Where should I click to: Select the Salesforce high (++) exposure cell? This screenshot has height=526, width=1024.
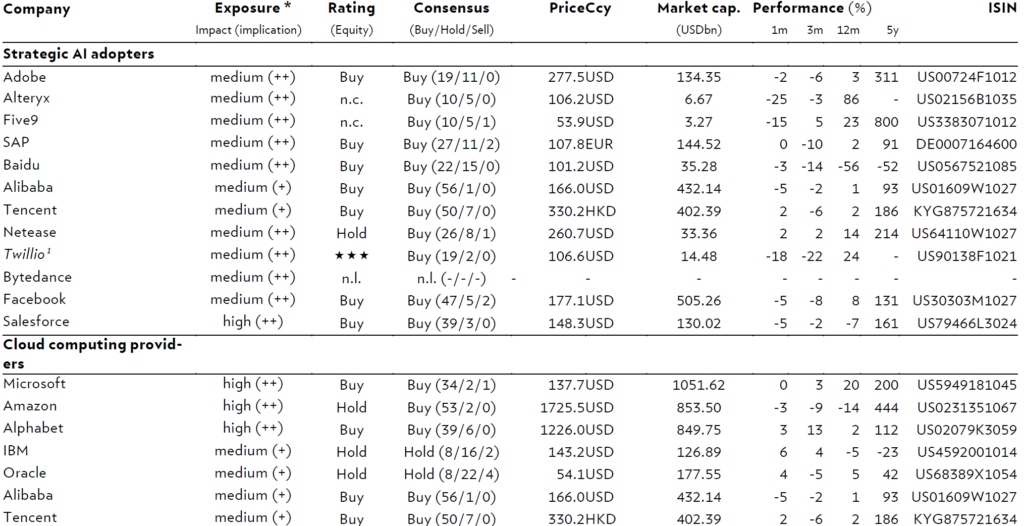[x=253, y=322]
